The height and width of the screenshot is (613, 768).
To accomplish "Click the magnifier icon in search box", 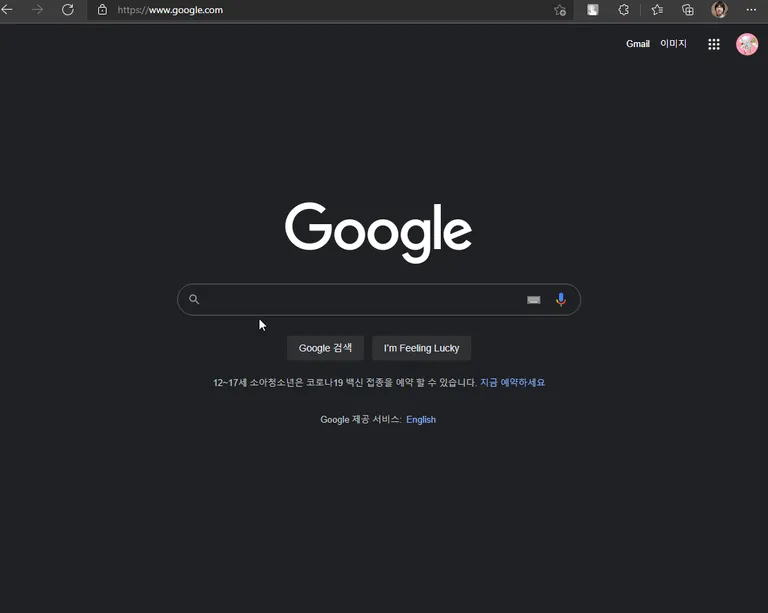I will click(194, 299).
